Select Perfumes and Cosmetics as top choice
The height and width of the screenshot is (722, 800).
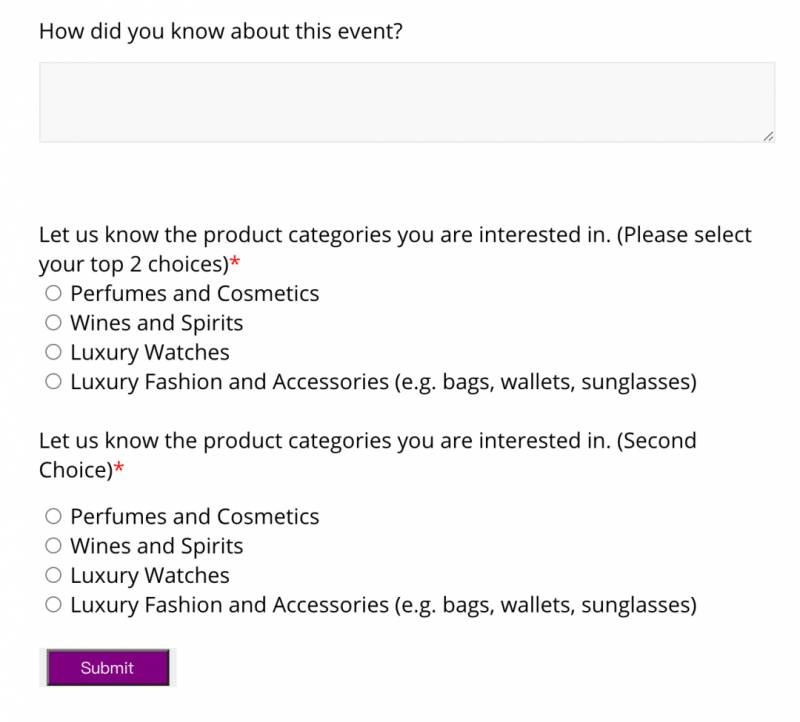pyautogui.click(x=53, y=294)
